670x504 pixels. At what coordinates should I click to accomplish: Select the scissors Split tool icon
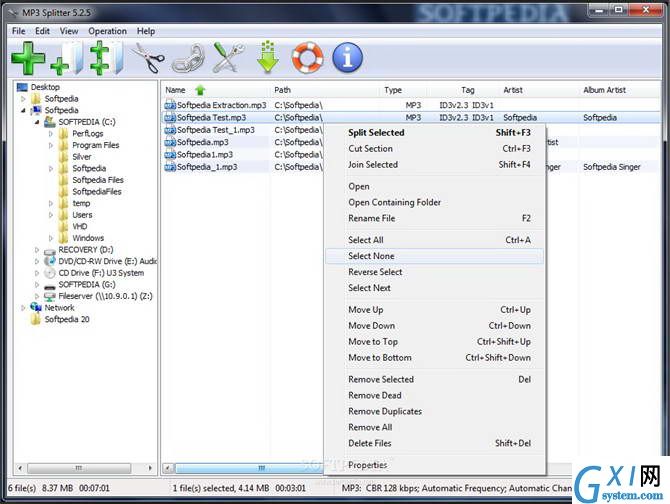[148, 58]
